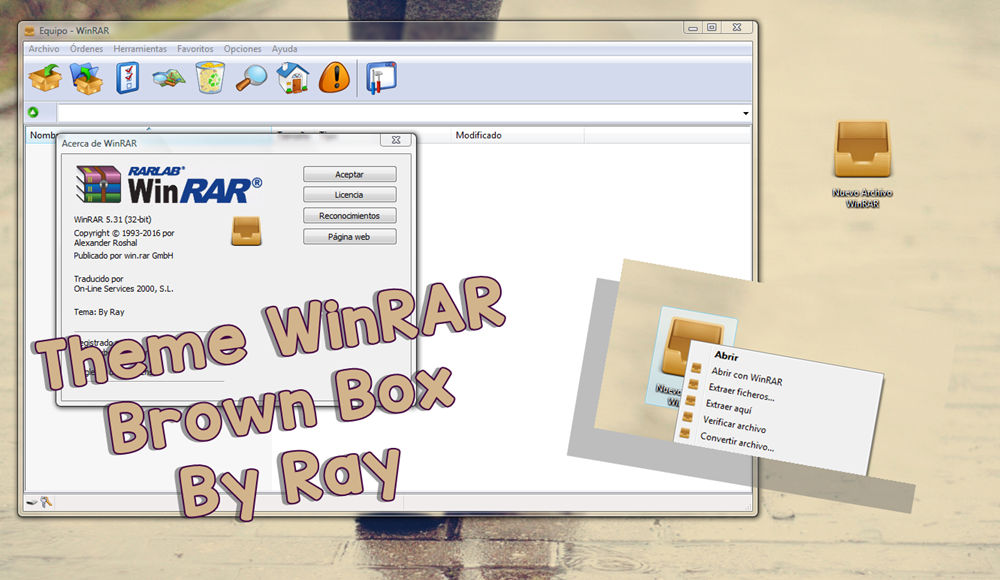Open the Find files magnifier tool

[x=251, y=78]
